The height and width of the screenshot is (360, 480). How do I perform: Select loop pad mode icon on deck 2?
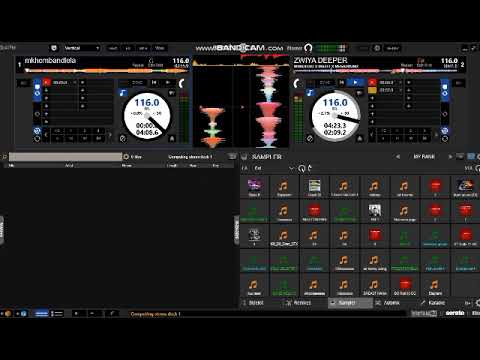pos(445,94)
